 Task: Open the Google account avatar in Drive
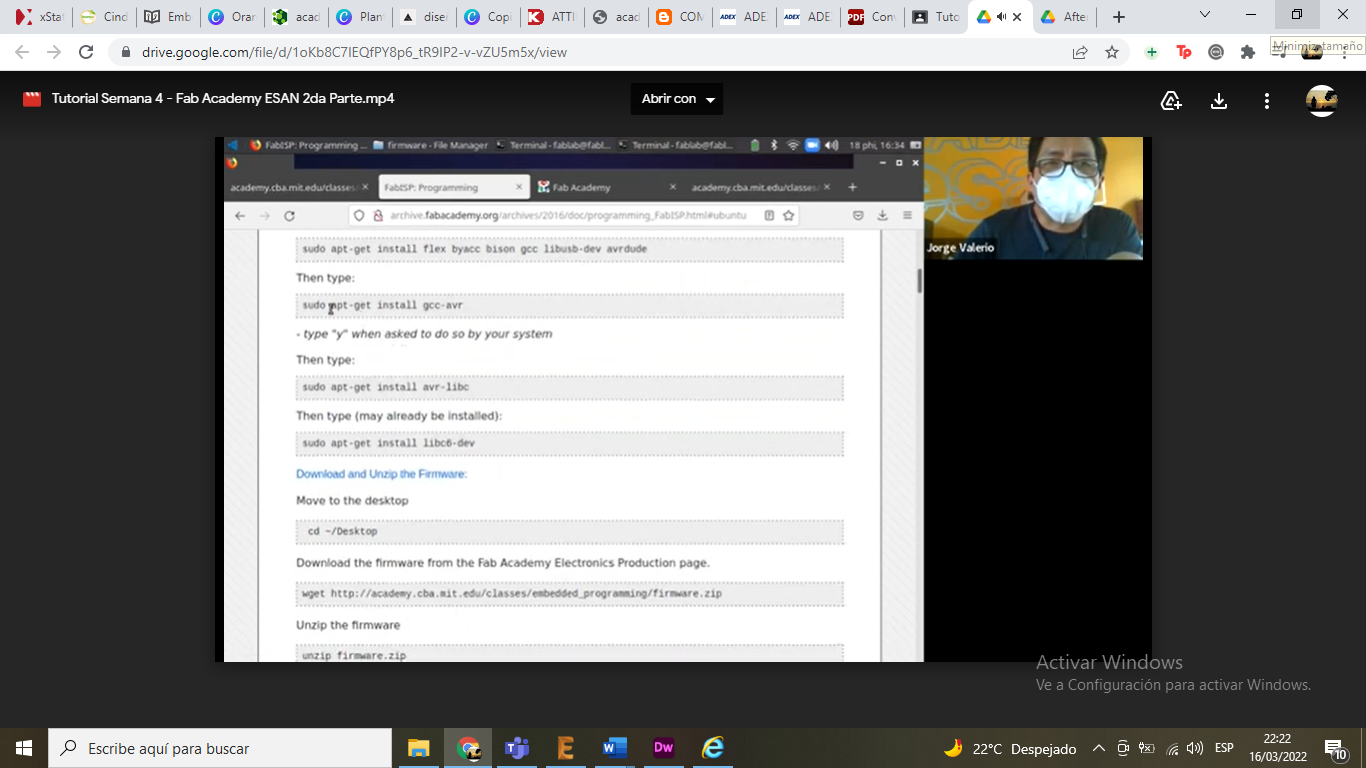(1322, 100)
